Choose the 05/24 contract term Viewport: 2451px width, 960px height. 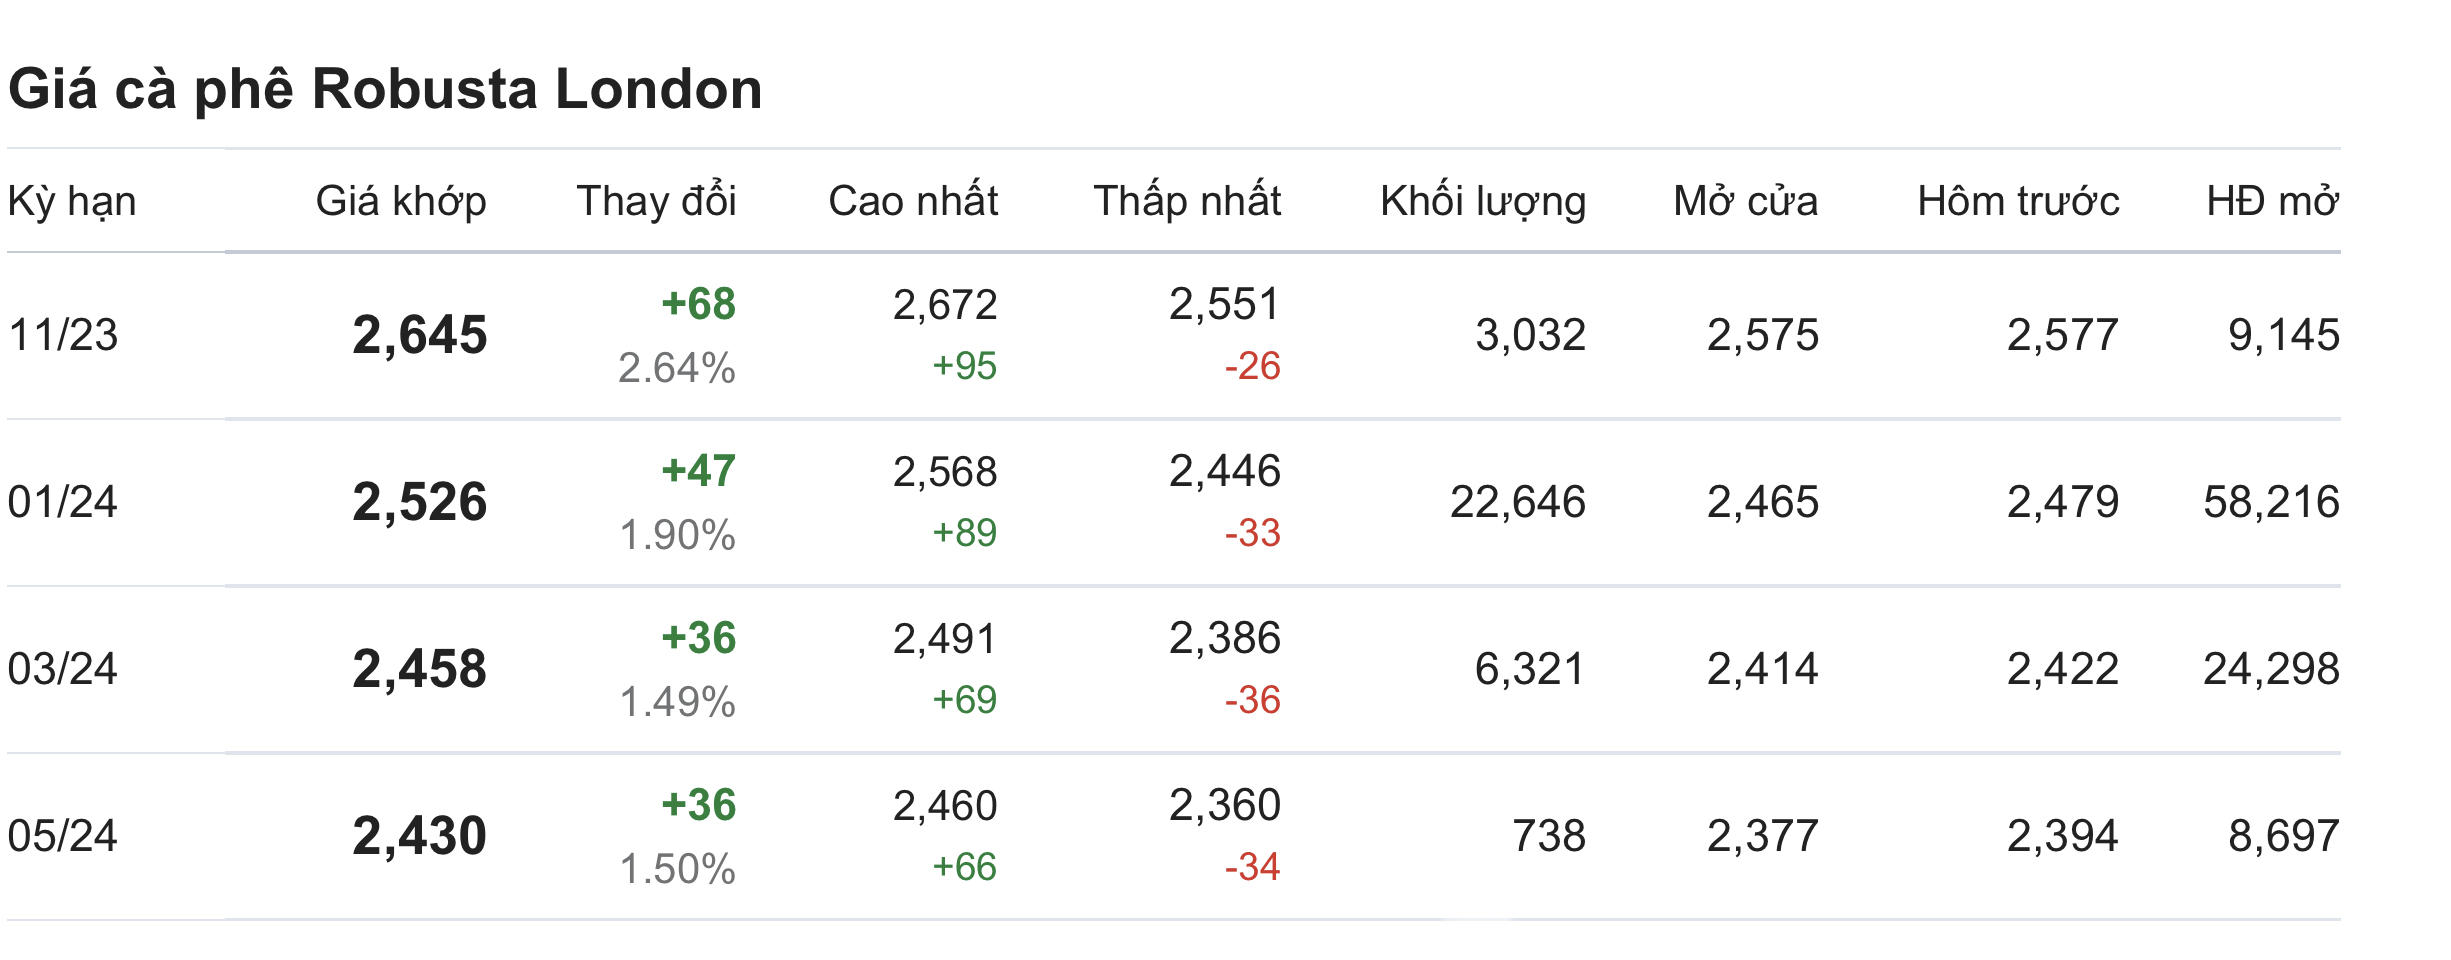63,836
